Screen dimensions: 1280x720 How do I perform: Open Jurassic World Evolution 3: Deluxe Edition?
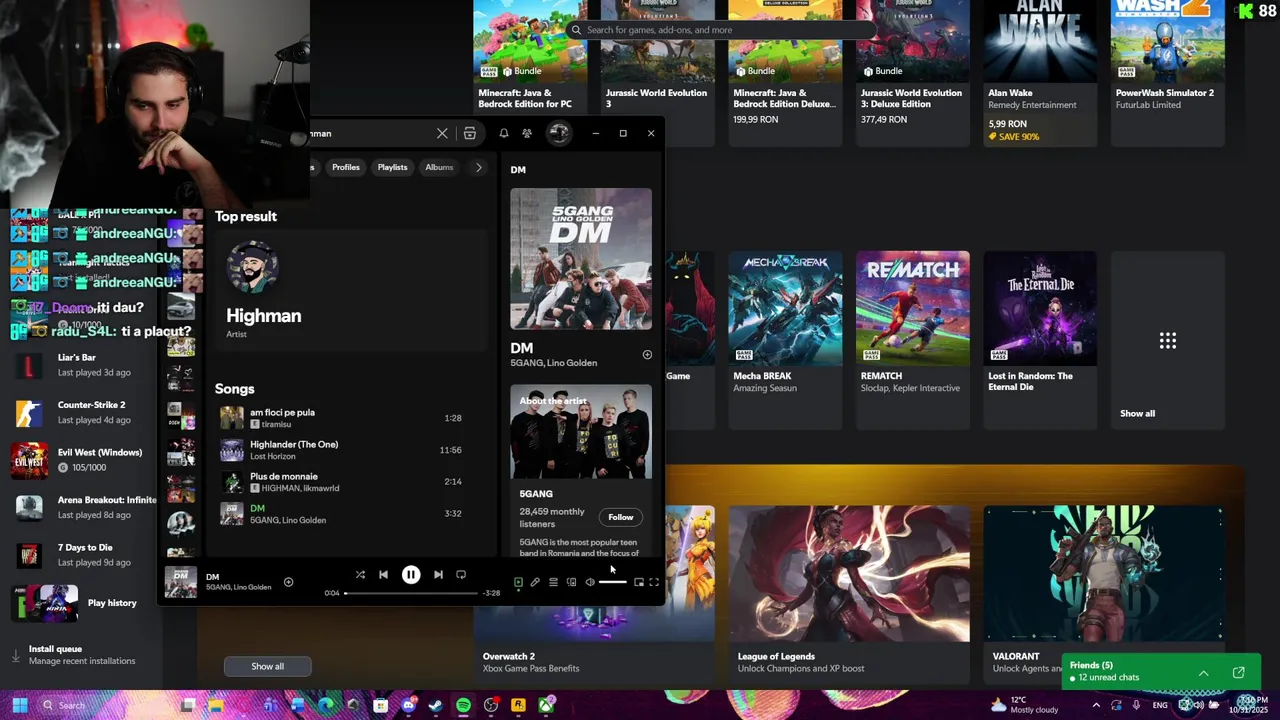(x=912, y=73)
